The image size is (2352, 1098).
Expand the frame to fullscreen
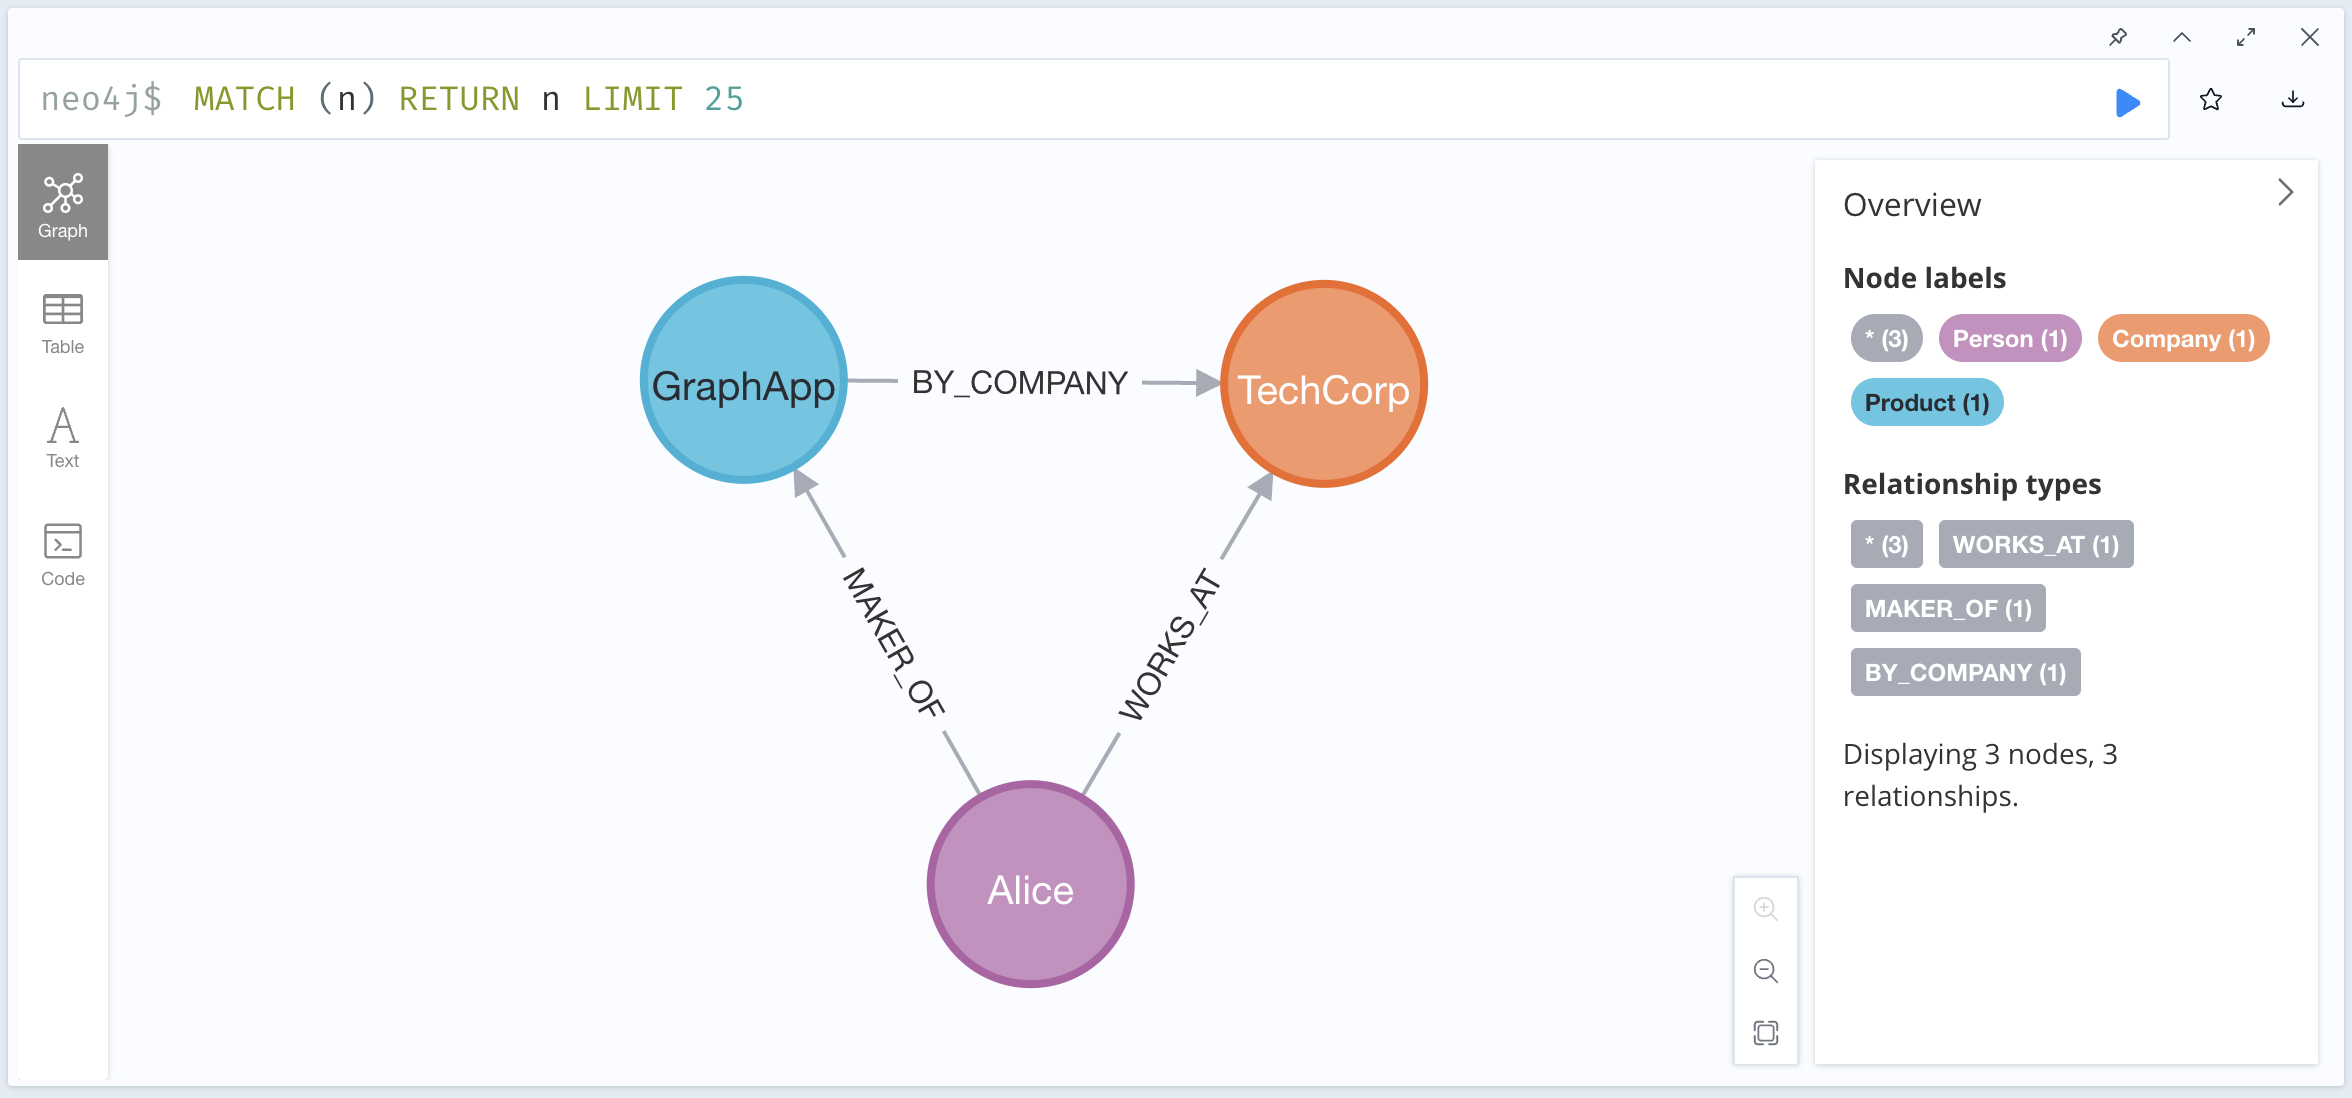click(2246, 37)
